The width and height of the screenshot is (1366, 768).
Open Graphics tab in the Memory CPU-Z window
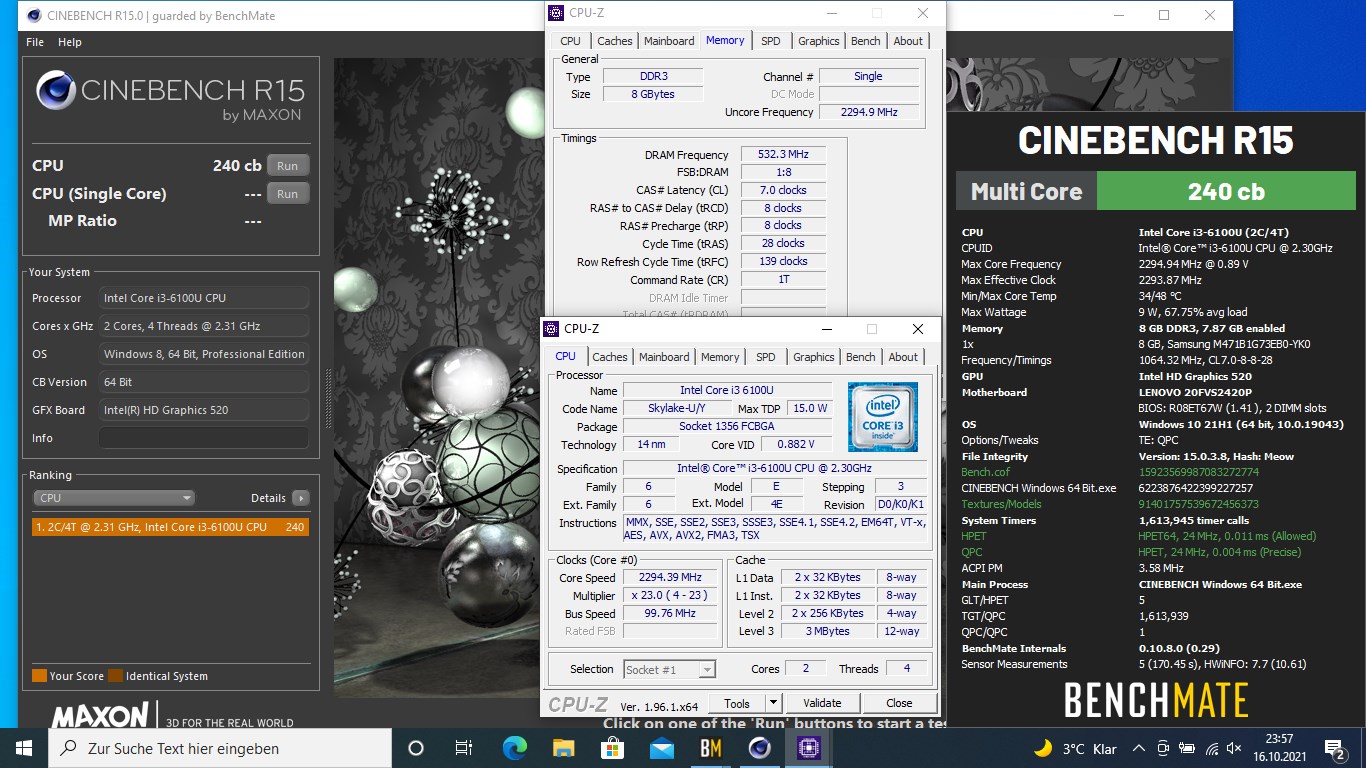point(819,41)
